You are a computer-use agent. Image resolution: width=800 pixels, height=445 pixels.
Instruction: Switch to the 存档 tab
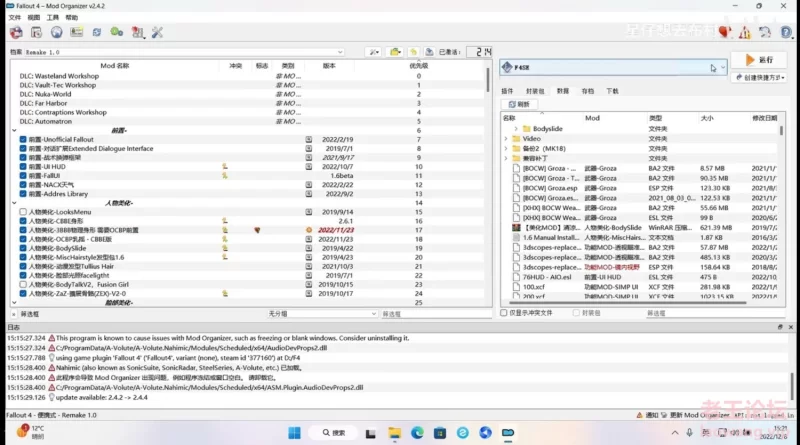[588, 91]
